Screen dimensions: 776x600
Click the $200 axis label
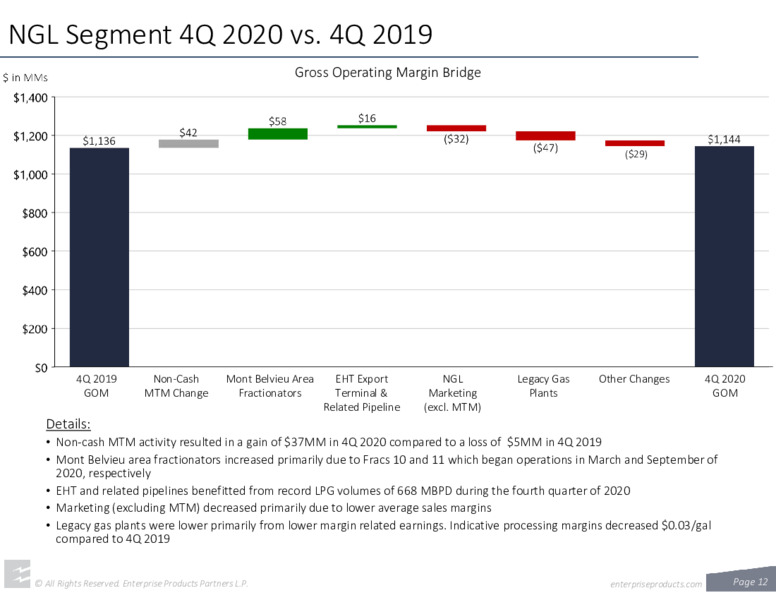tap(35, 329)
